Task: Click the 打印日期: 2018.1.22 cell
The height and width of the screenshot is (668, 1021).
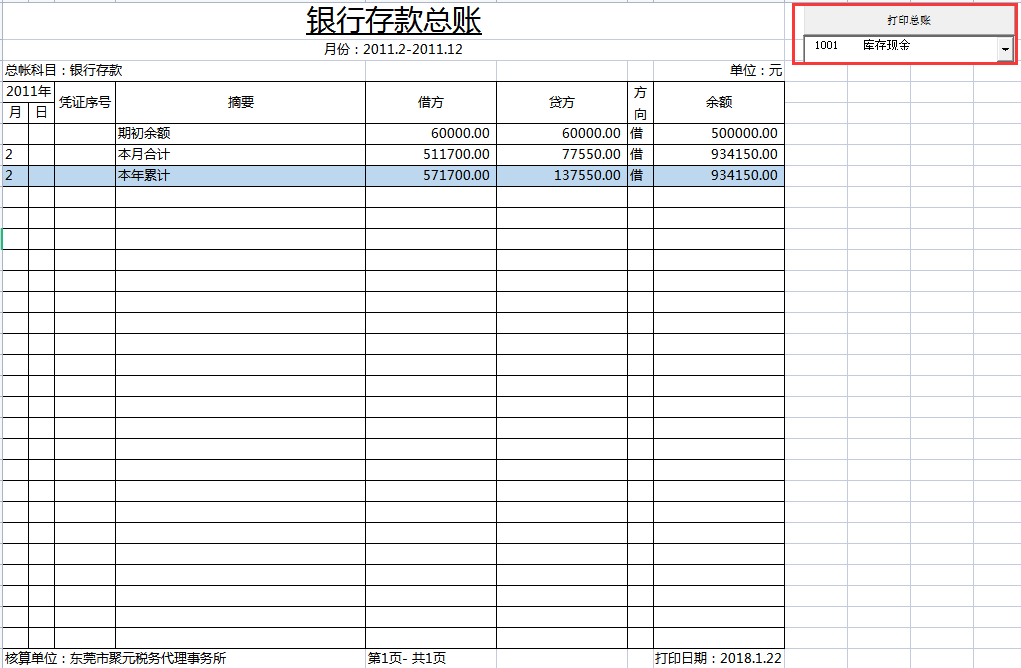Action: click(718, 658)
